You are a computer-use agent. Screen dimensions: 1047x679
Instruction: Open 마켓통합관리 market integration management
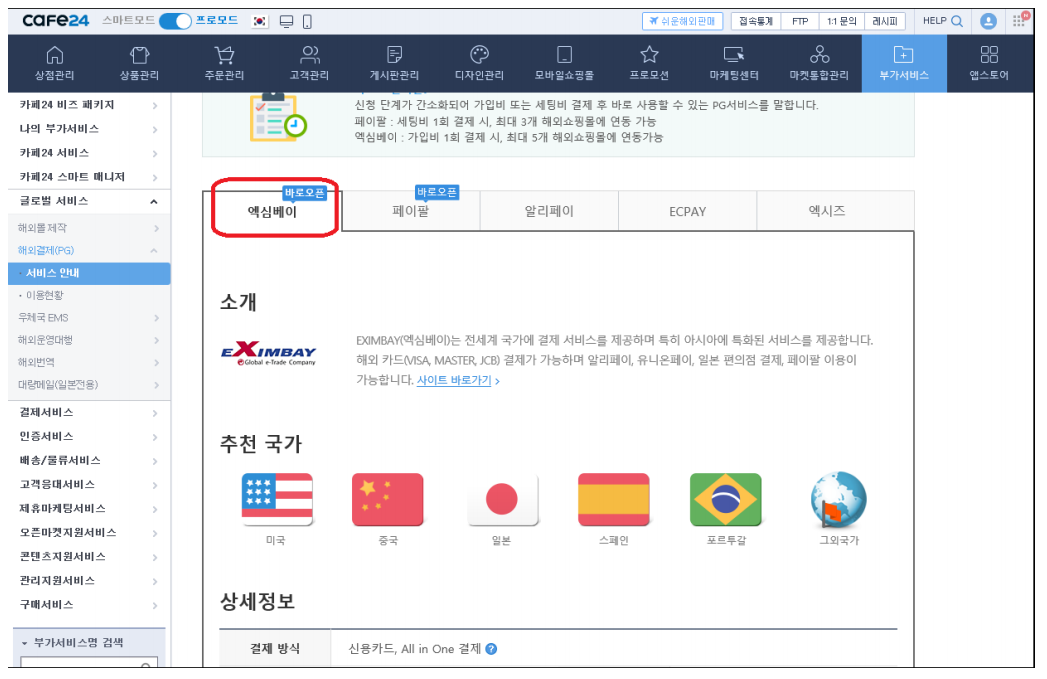(x=819, y=63)
